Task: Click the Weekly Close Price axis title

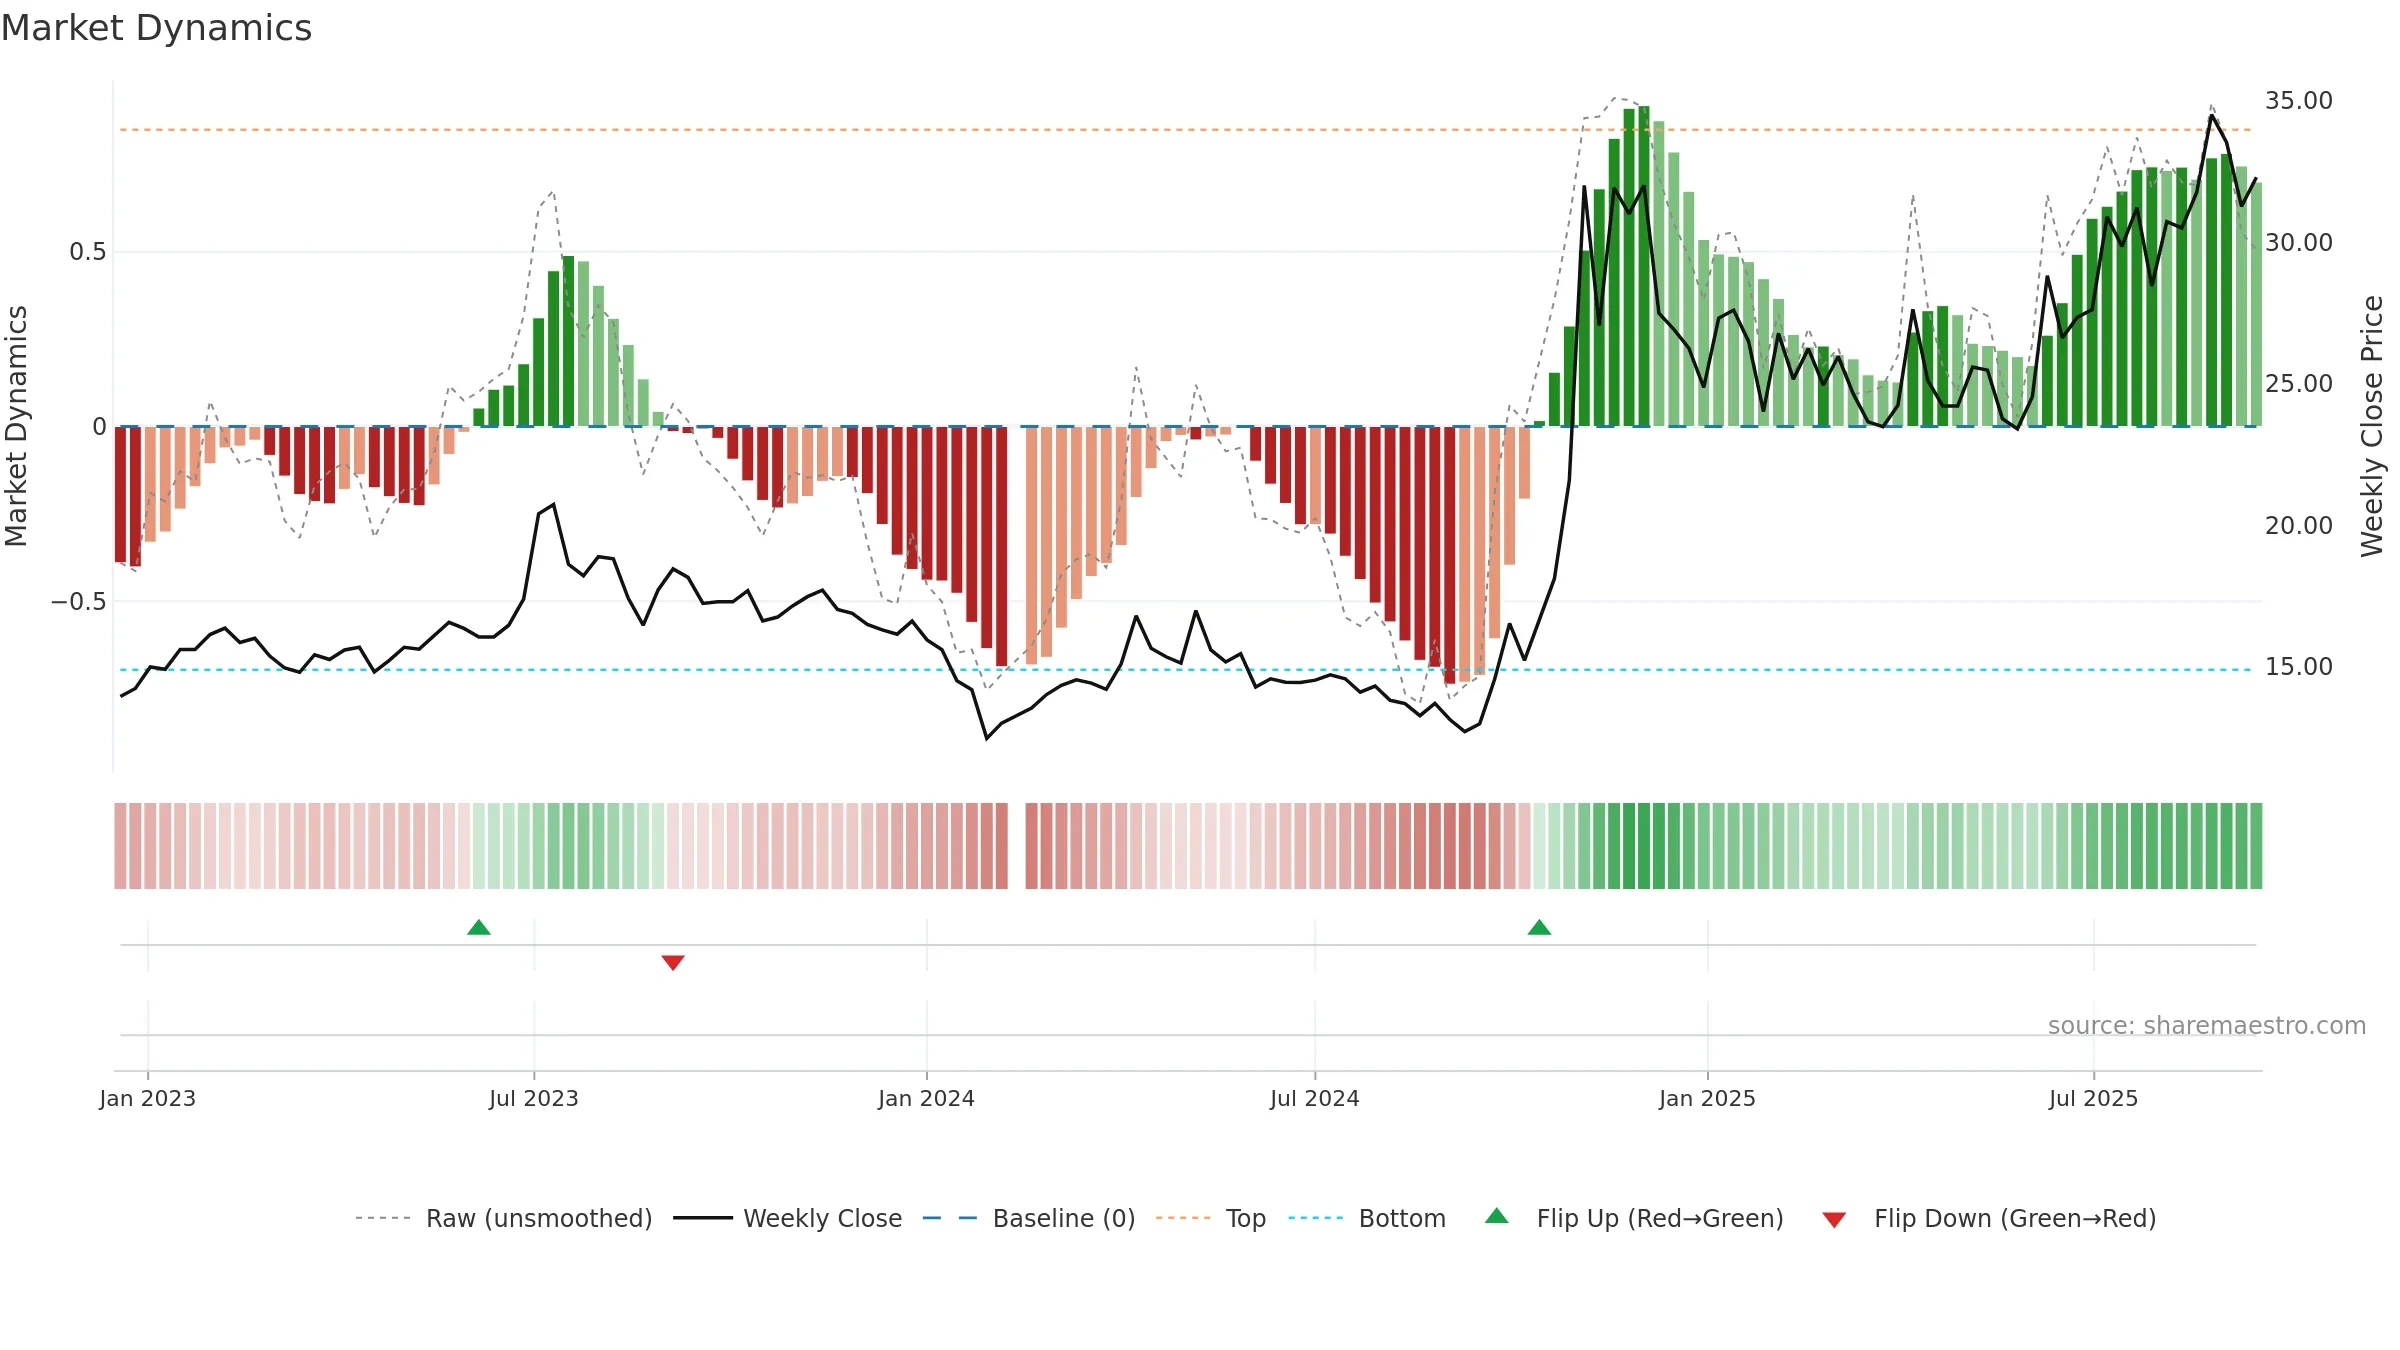Action: (2372, 426)
